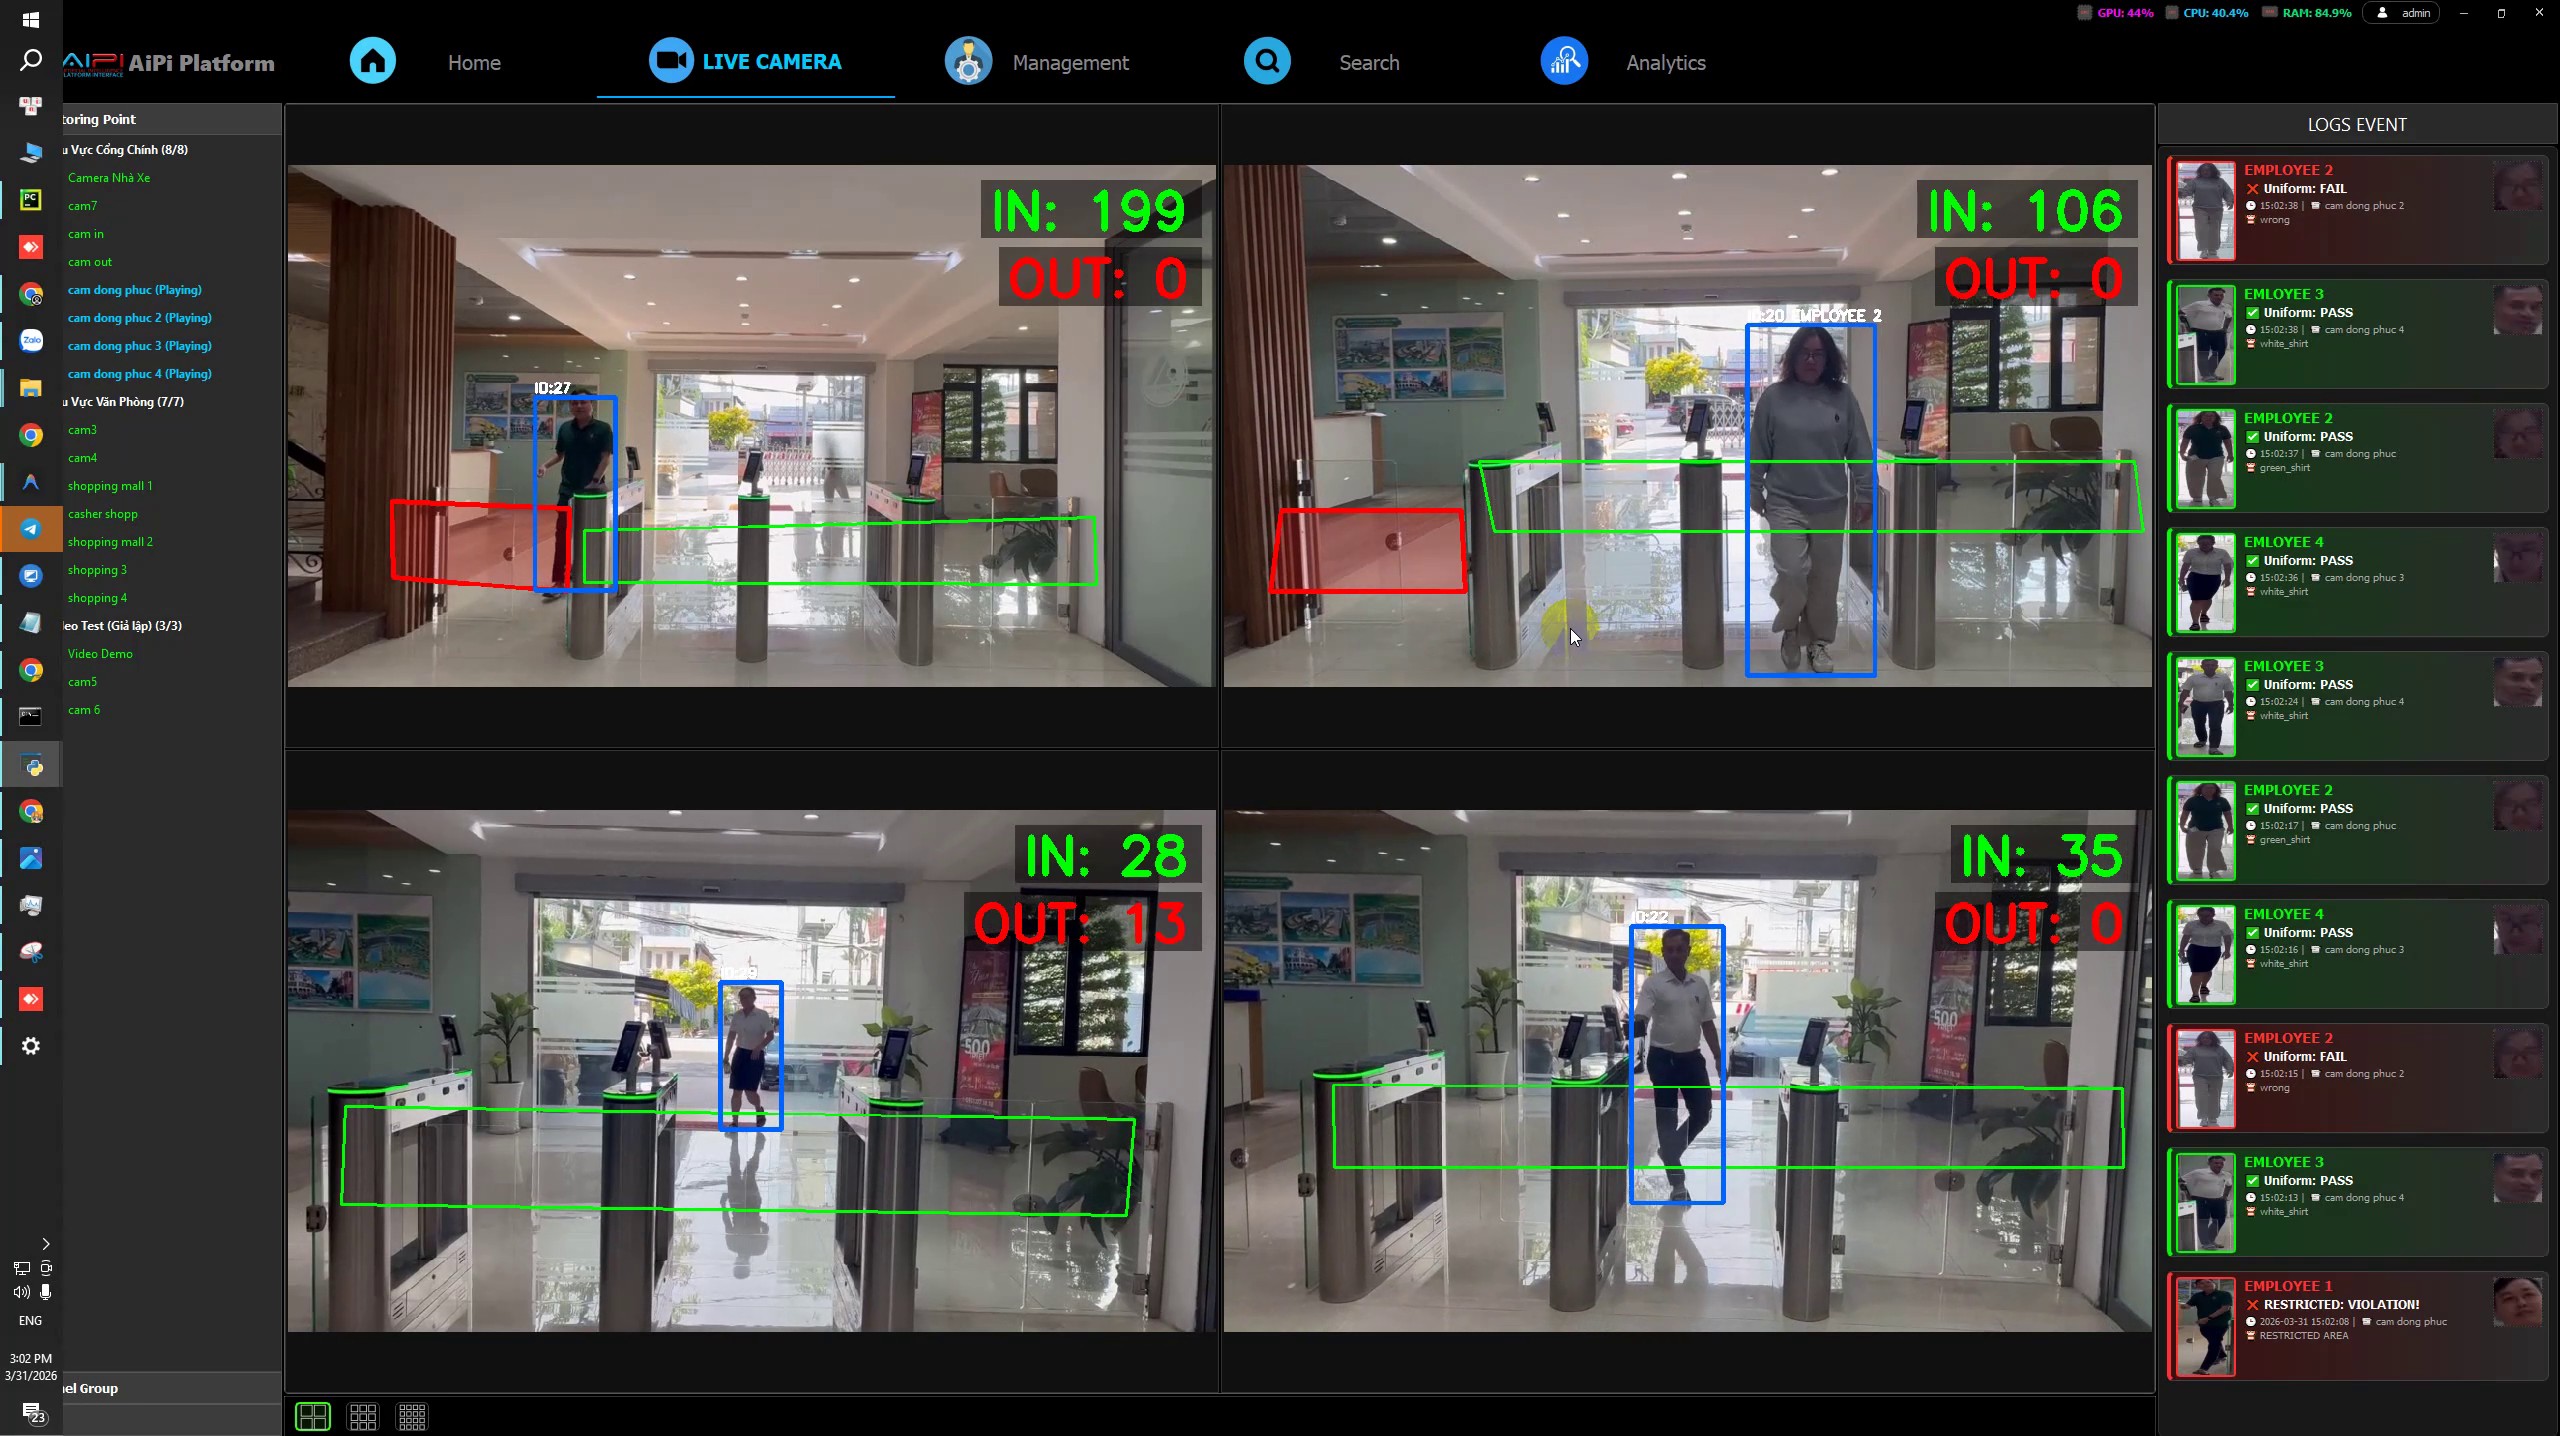This screenshot has height=1436, width=2560.
Task: Select cam dong phuc 4 (Playing)
Action: pyautogui.click(x=140, y=373)
